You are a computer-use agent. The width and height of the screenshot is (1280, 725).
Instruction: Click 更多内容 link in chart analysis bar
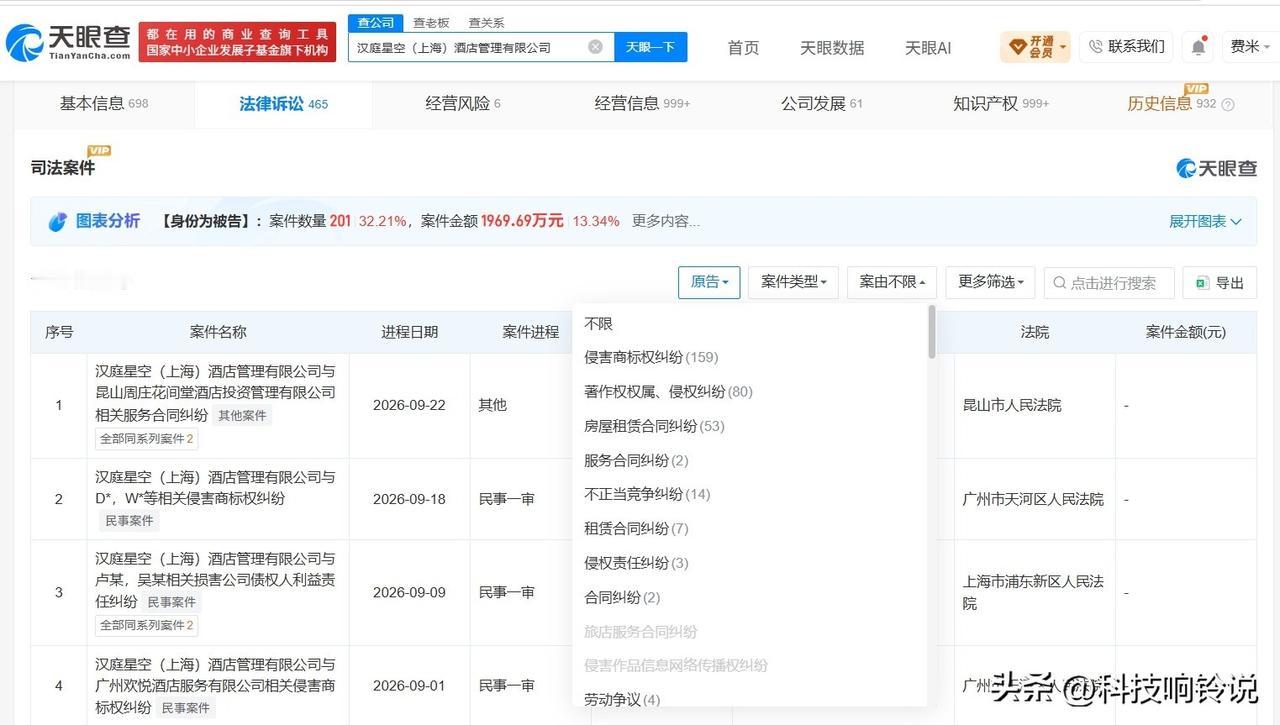tap(666, 221)
